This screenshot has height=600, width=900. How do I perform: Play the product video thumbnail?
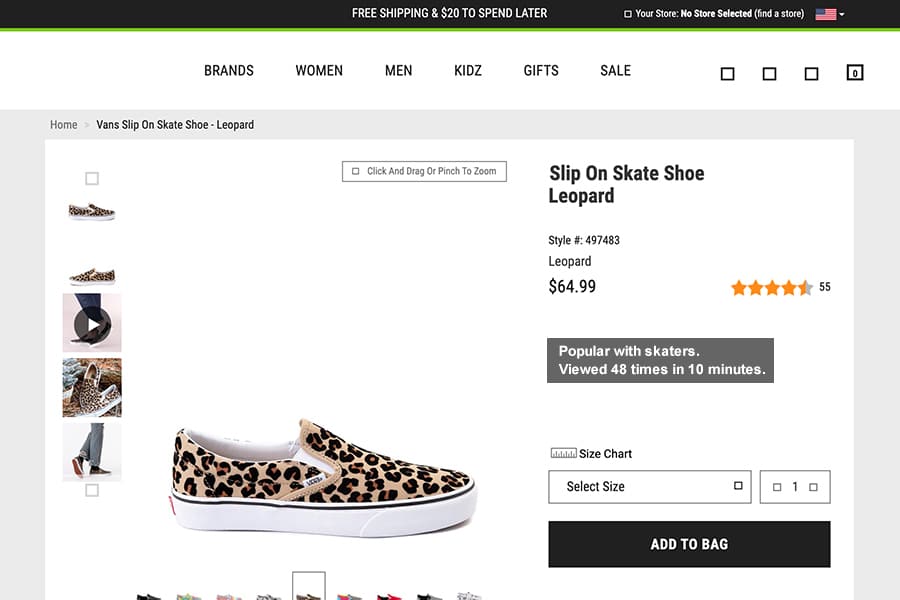pyautogui.click(x=92, y=323)
